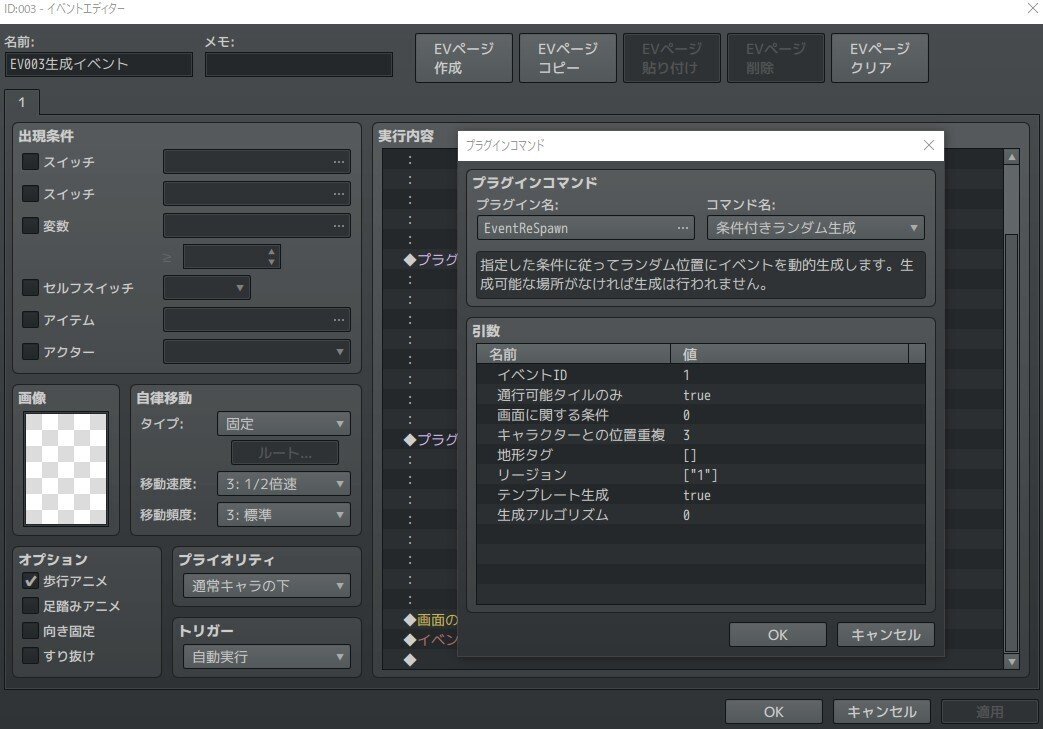Open the variable selector ellipsis beside 変数
The width and height of the screenshot is (1043, 729).
(x=341, y=226)
